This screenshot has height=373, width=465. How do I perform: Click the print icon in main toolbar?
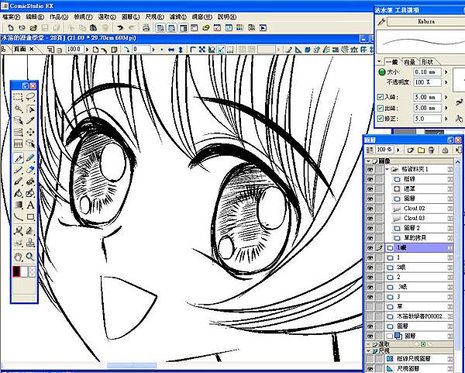(x=146, y=28)
